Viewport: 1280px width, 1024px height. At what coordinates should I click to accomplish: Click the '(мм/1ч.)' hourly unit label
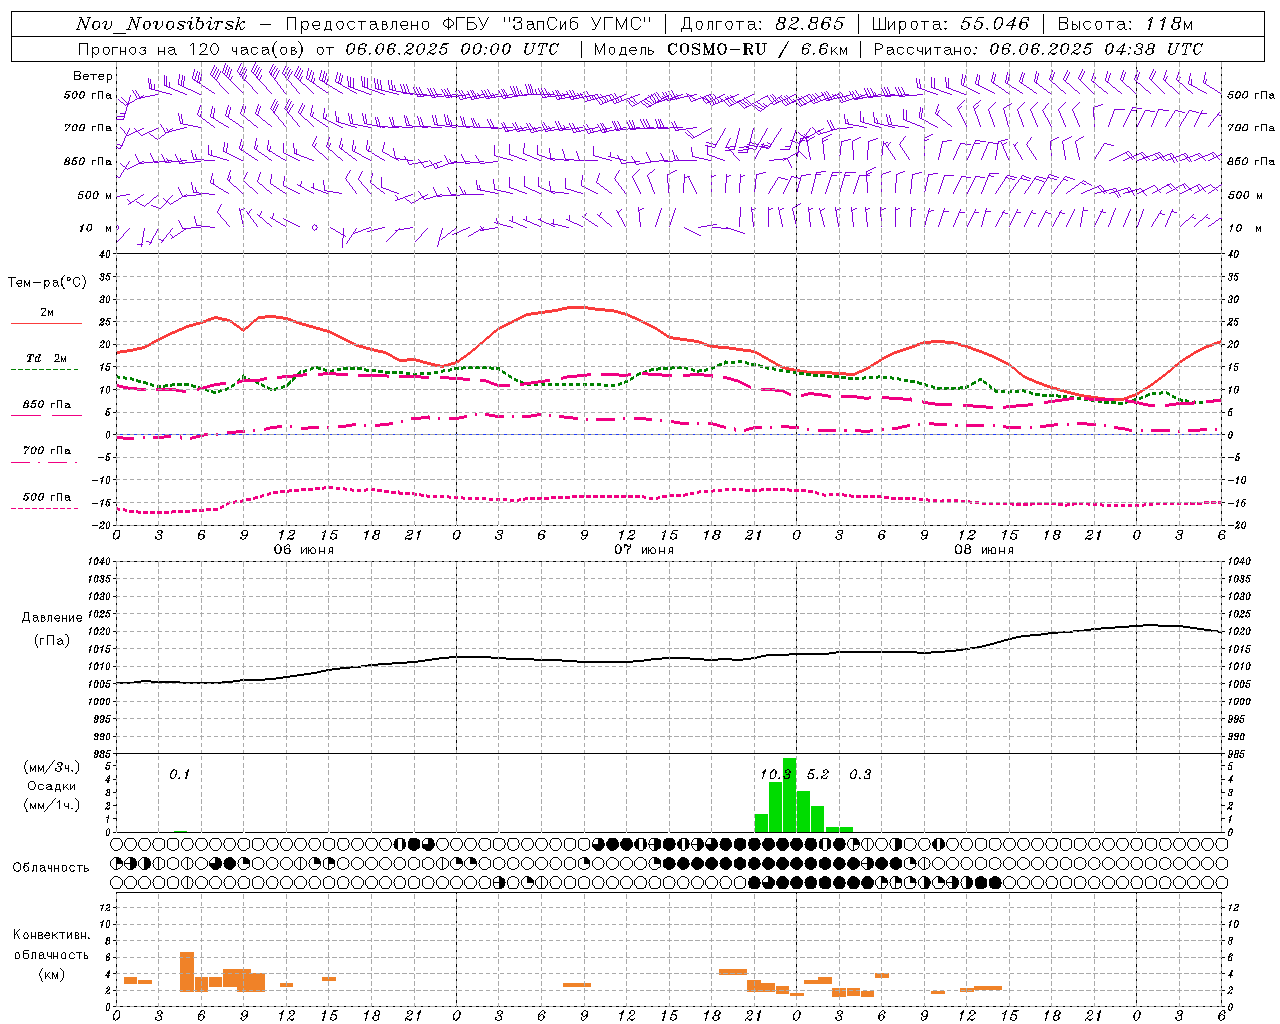[x=52, y=805]
